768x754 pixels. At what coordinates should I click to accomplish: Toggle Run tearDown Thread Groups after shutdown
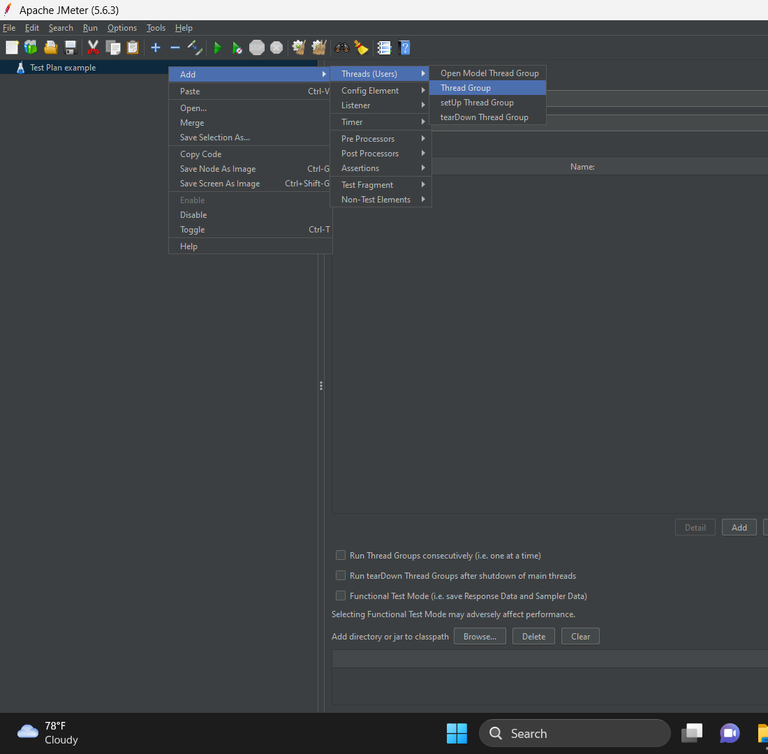tap(340, 575)
